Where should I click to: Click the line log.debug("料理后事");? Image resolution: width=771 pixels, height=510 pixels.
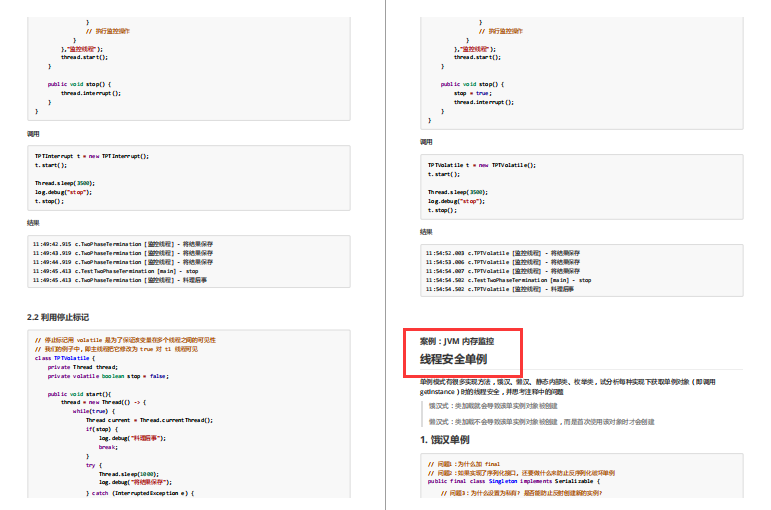(132, 438)
